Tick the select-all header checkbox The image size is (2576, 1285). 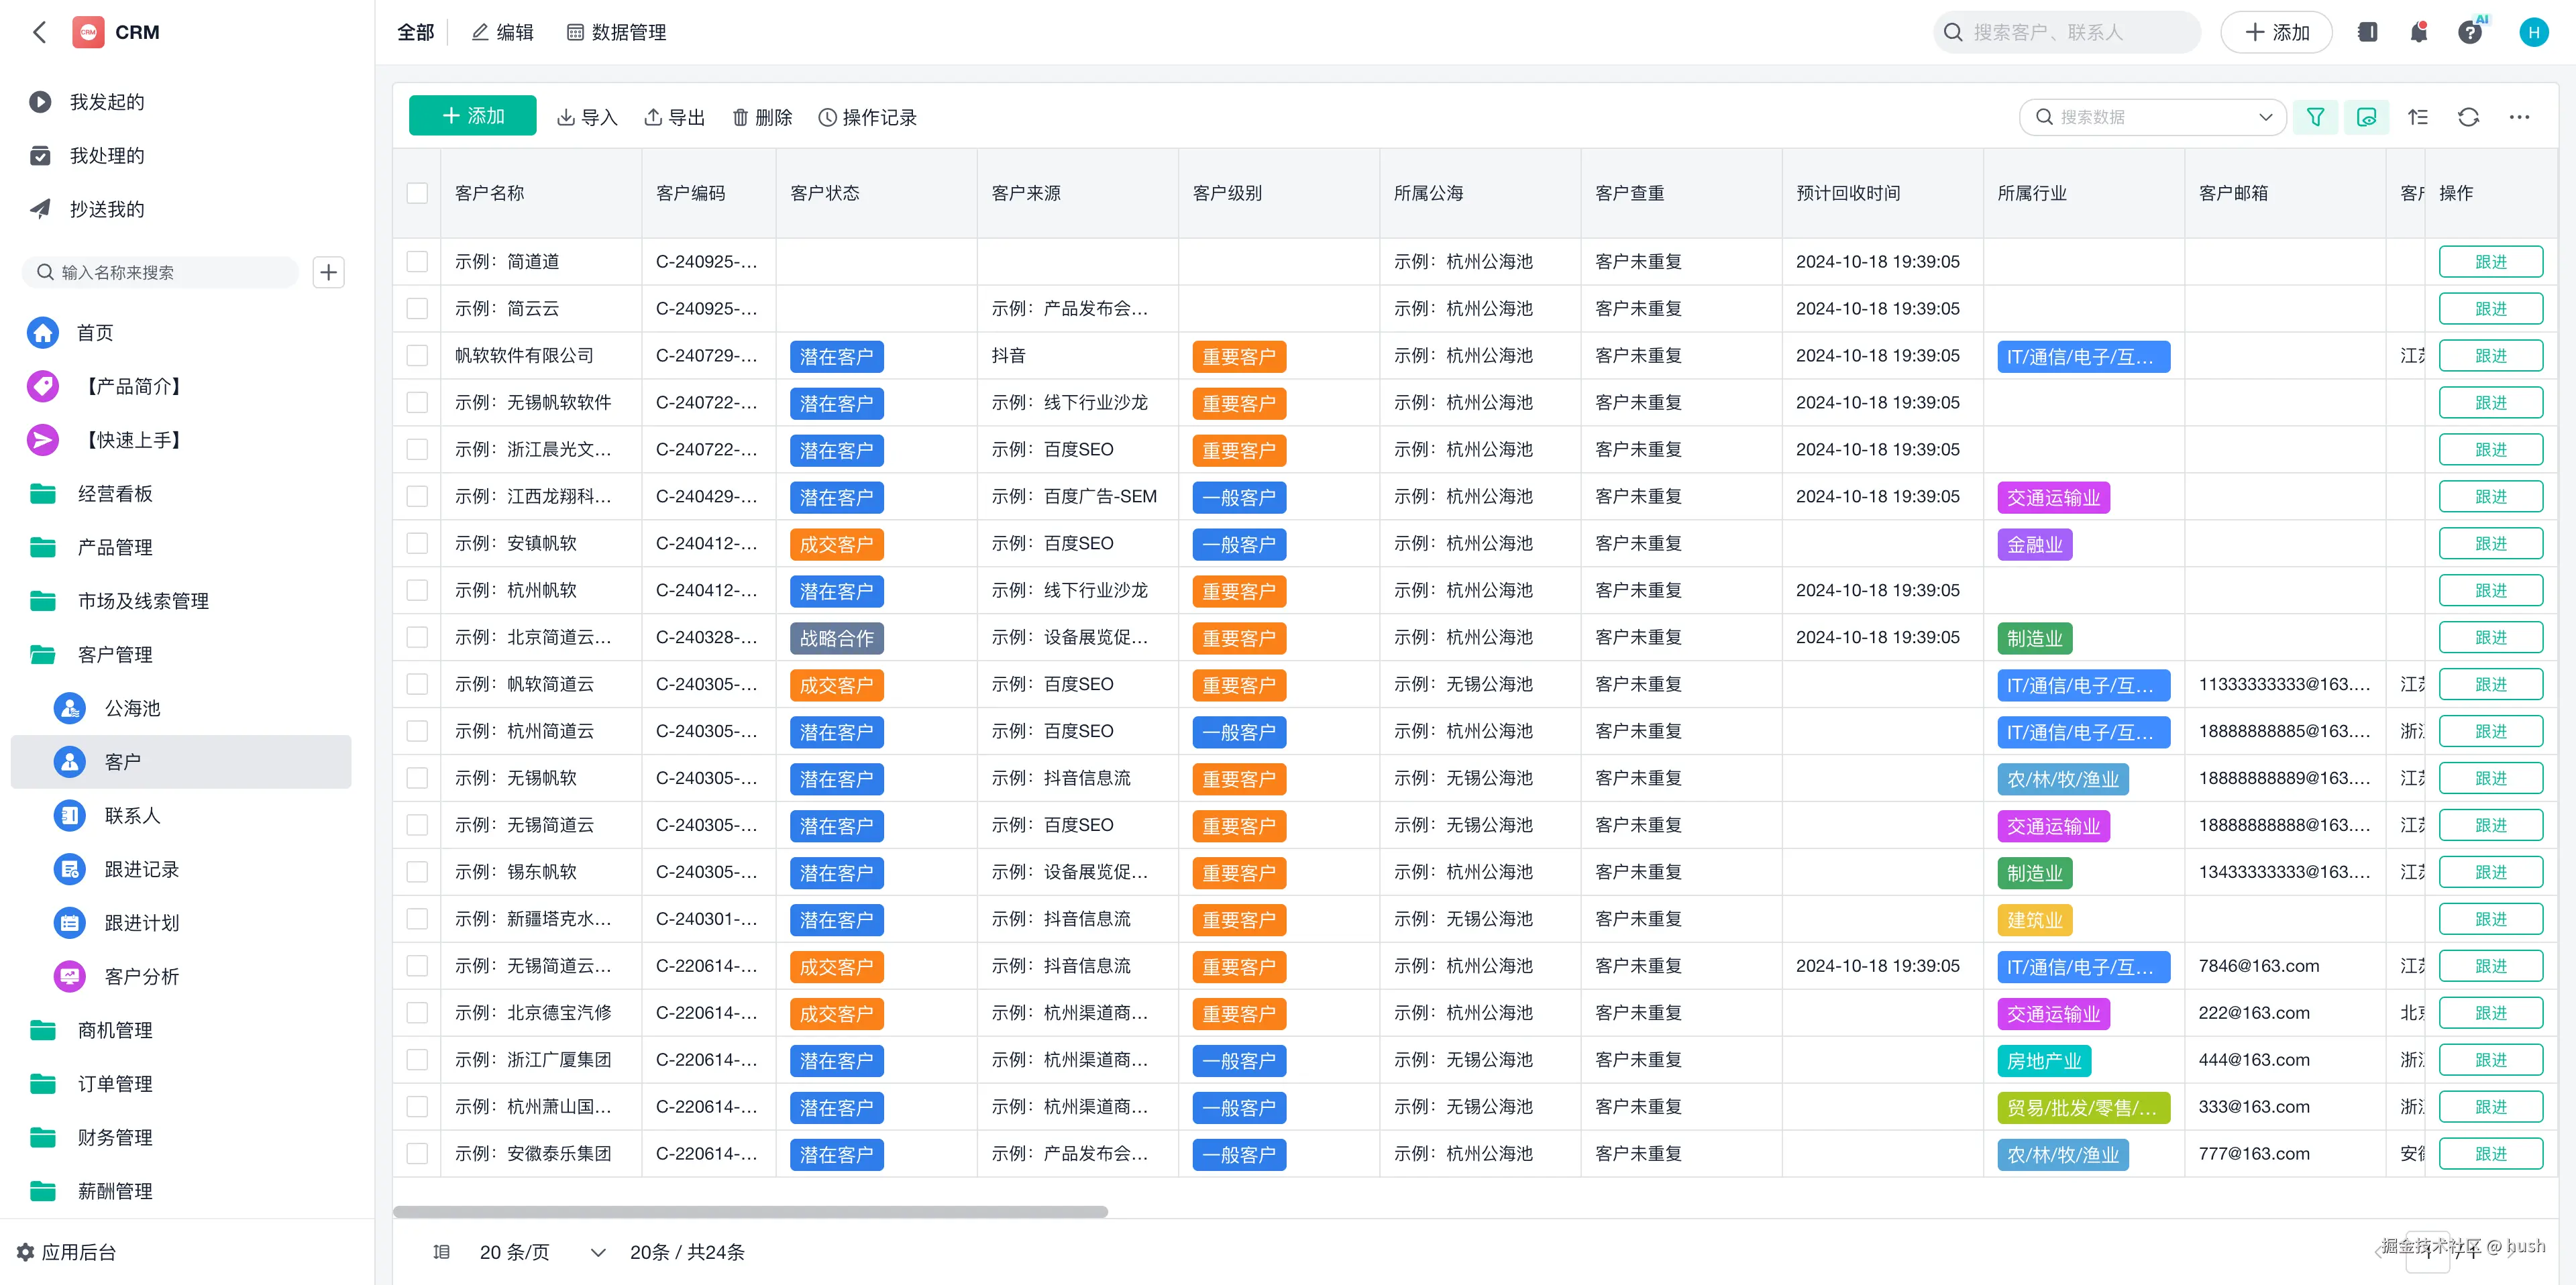pyautogui.click(x=417, y=193)
